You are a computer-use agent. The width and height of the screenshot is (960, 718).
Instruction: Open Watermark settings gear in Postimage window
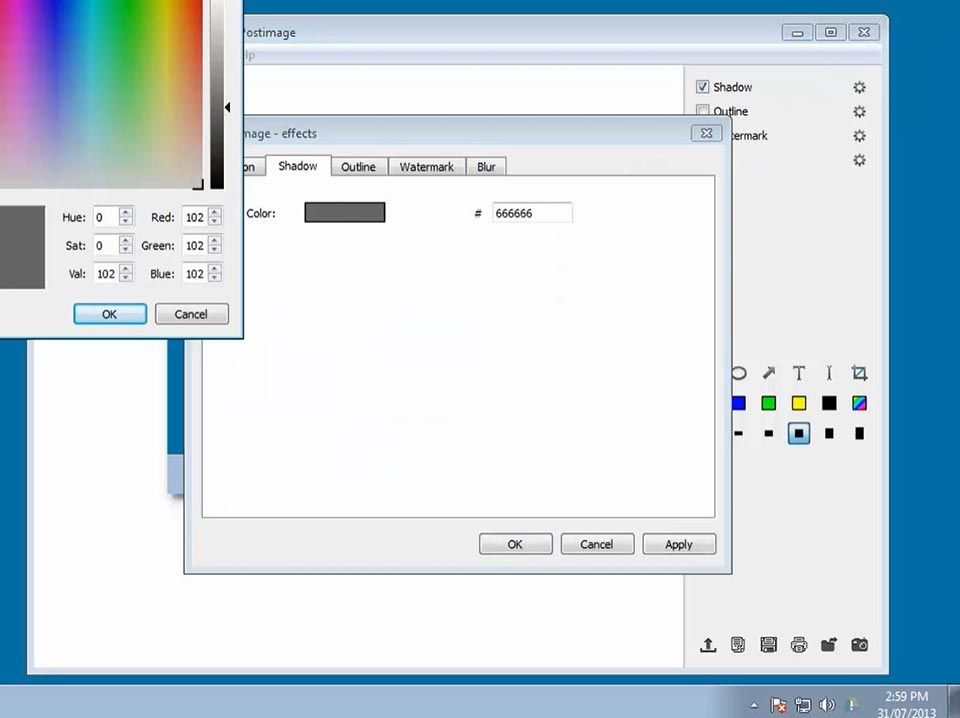[x=860, y=135]
